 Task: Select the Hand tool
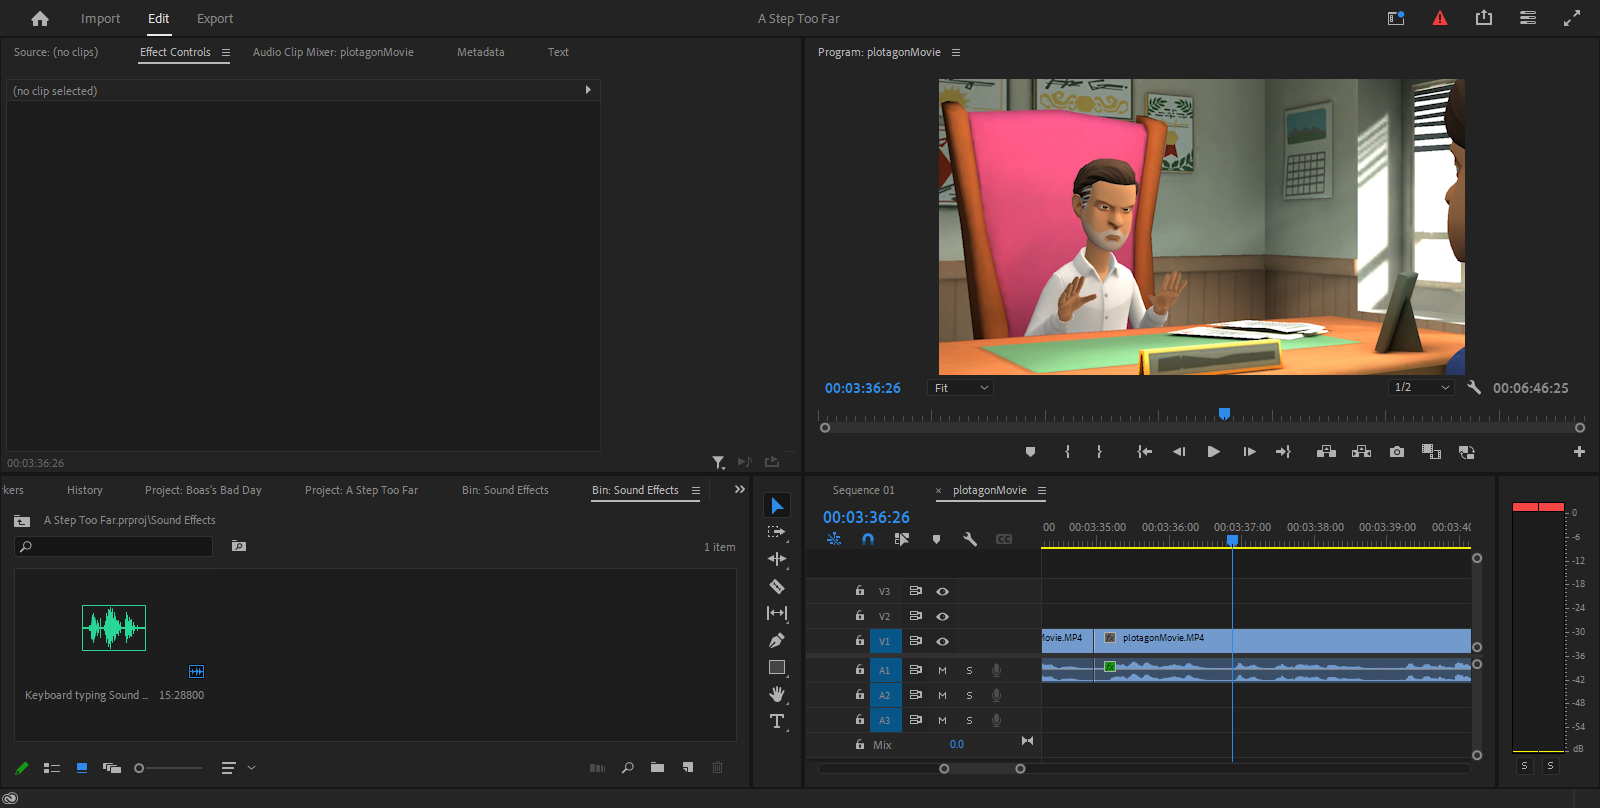777,694
